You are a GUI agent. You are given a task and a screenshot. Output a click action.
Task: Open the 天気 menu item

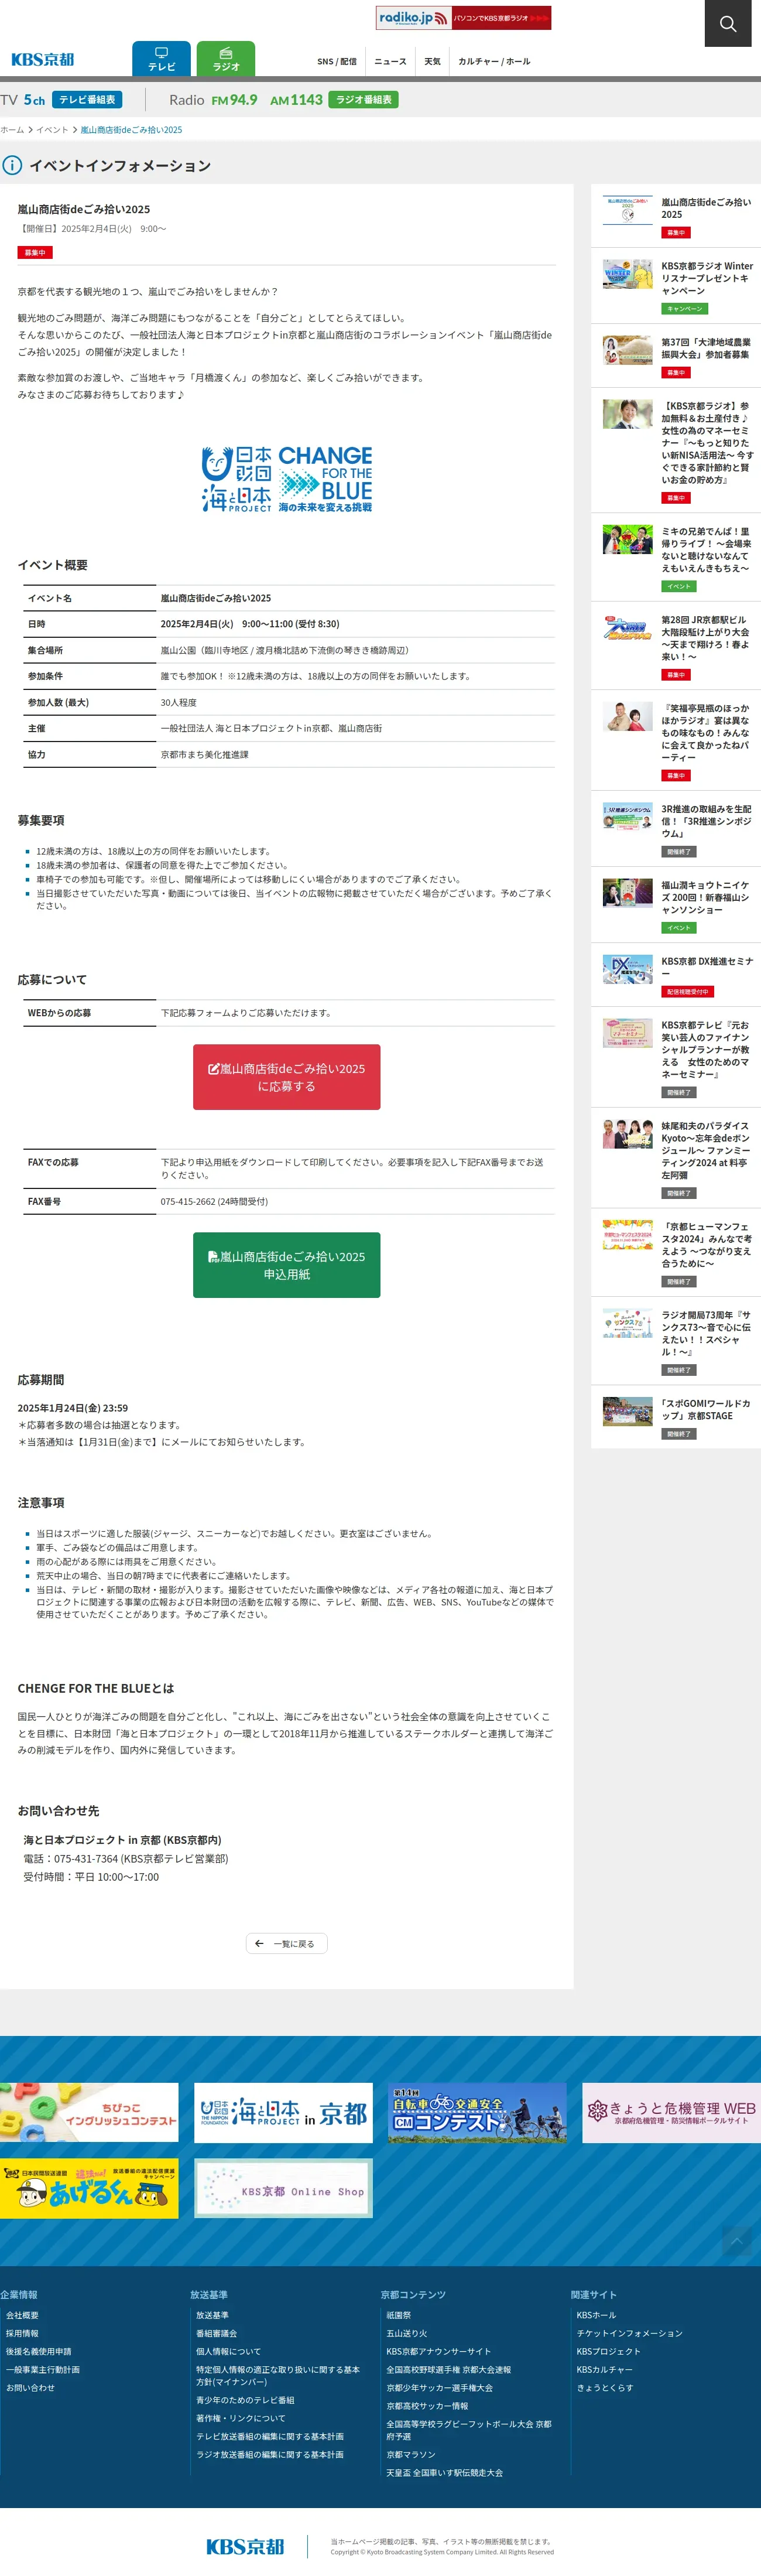pyautogui.click(x=432, y=62)
